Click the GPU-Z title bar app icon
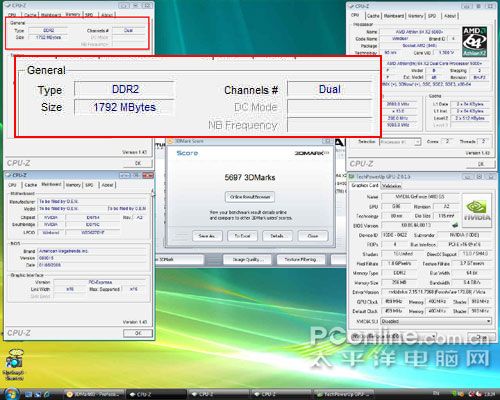The image size is (500, 400). (x=352, y=176)
